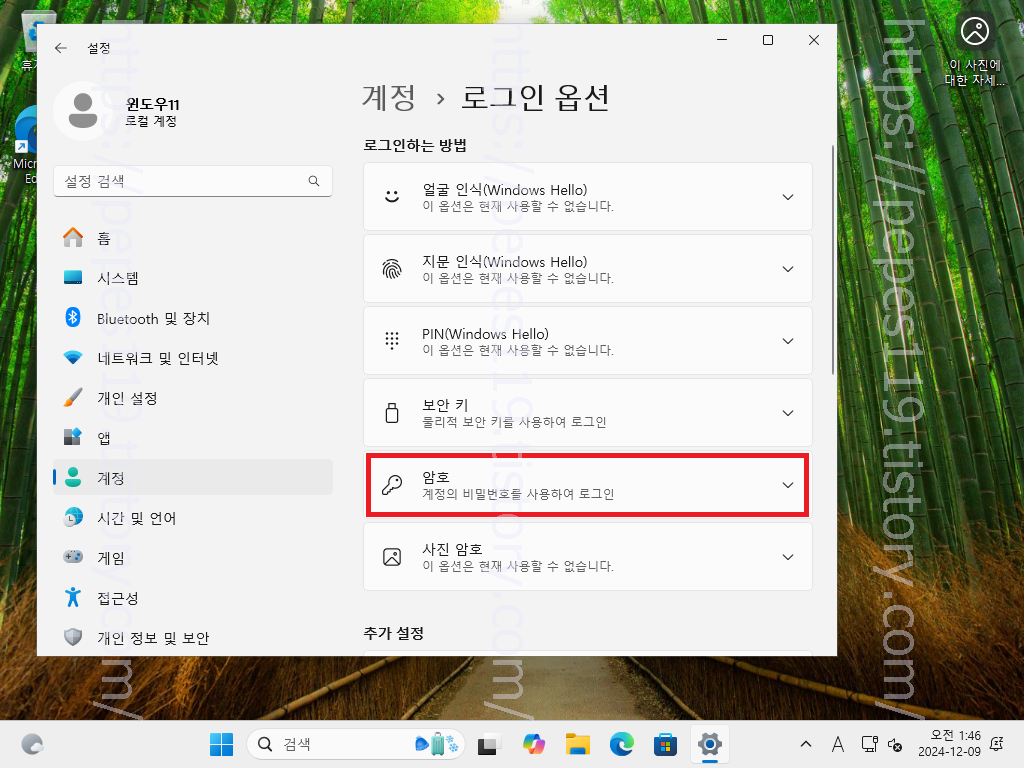Open Microsoft Store from the taskbar
The height and width of the screenshot is (768, 1024).
point(665,744)
